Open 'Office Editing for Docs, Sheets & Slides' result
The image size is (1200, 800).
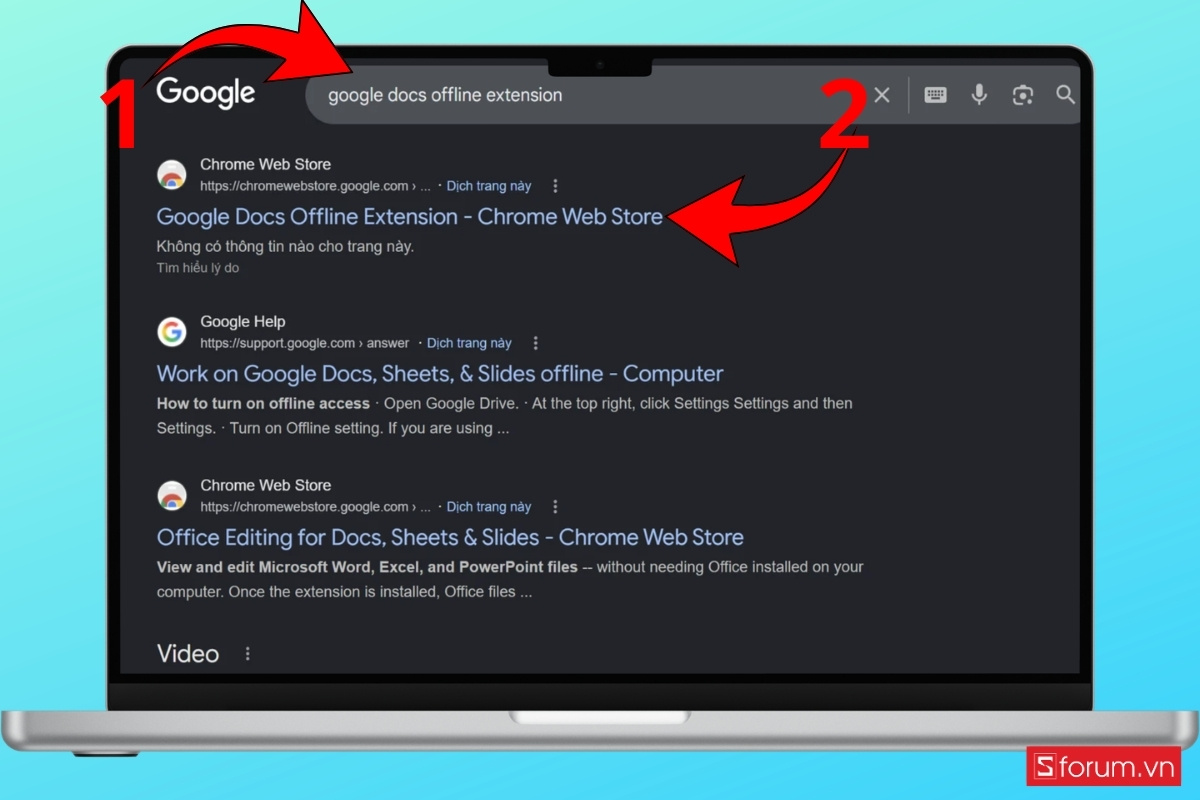450,537
